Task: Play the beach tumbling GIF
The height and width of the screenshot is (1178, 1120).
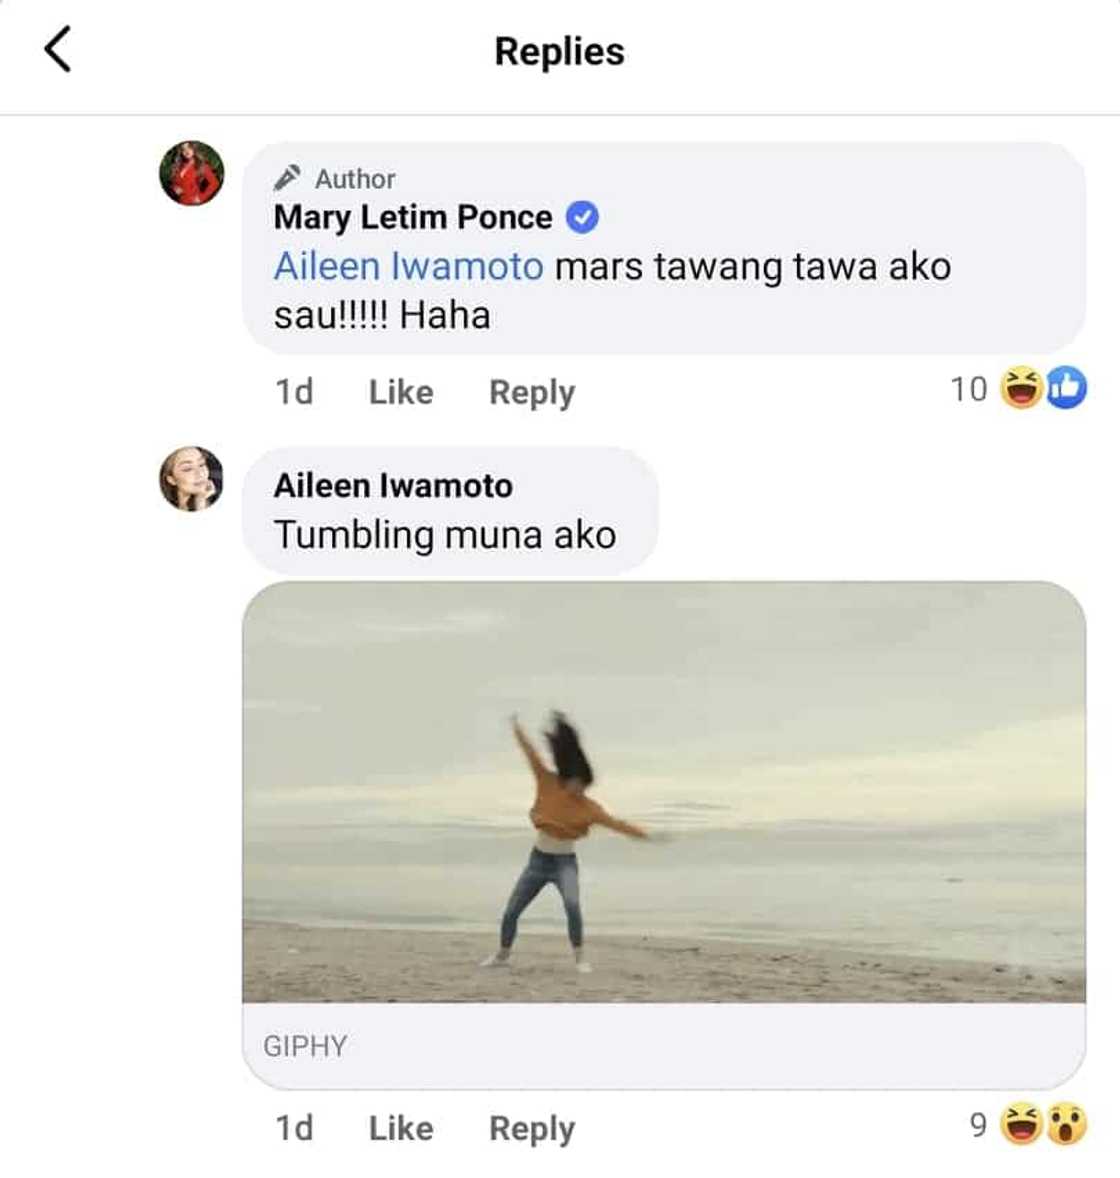Action: point(663,791)
